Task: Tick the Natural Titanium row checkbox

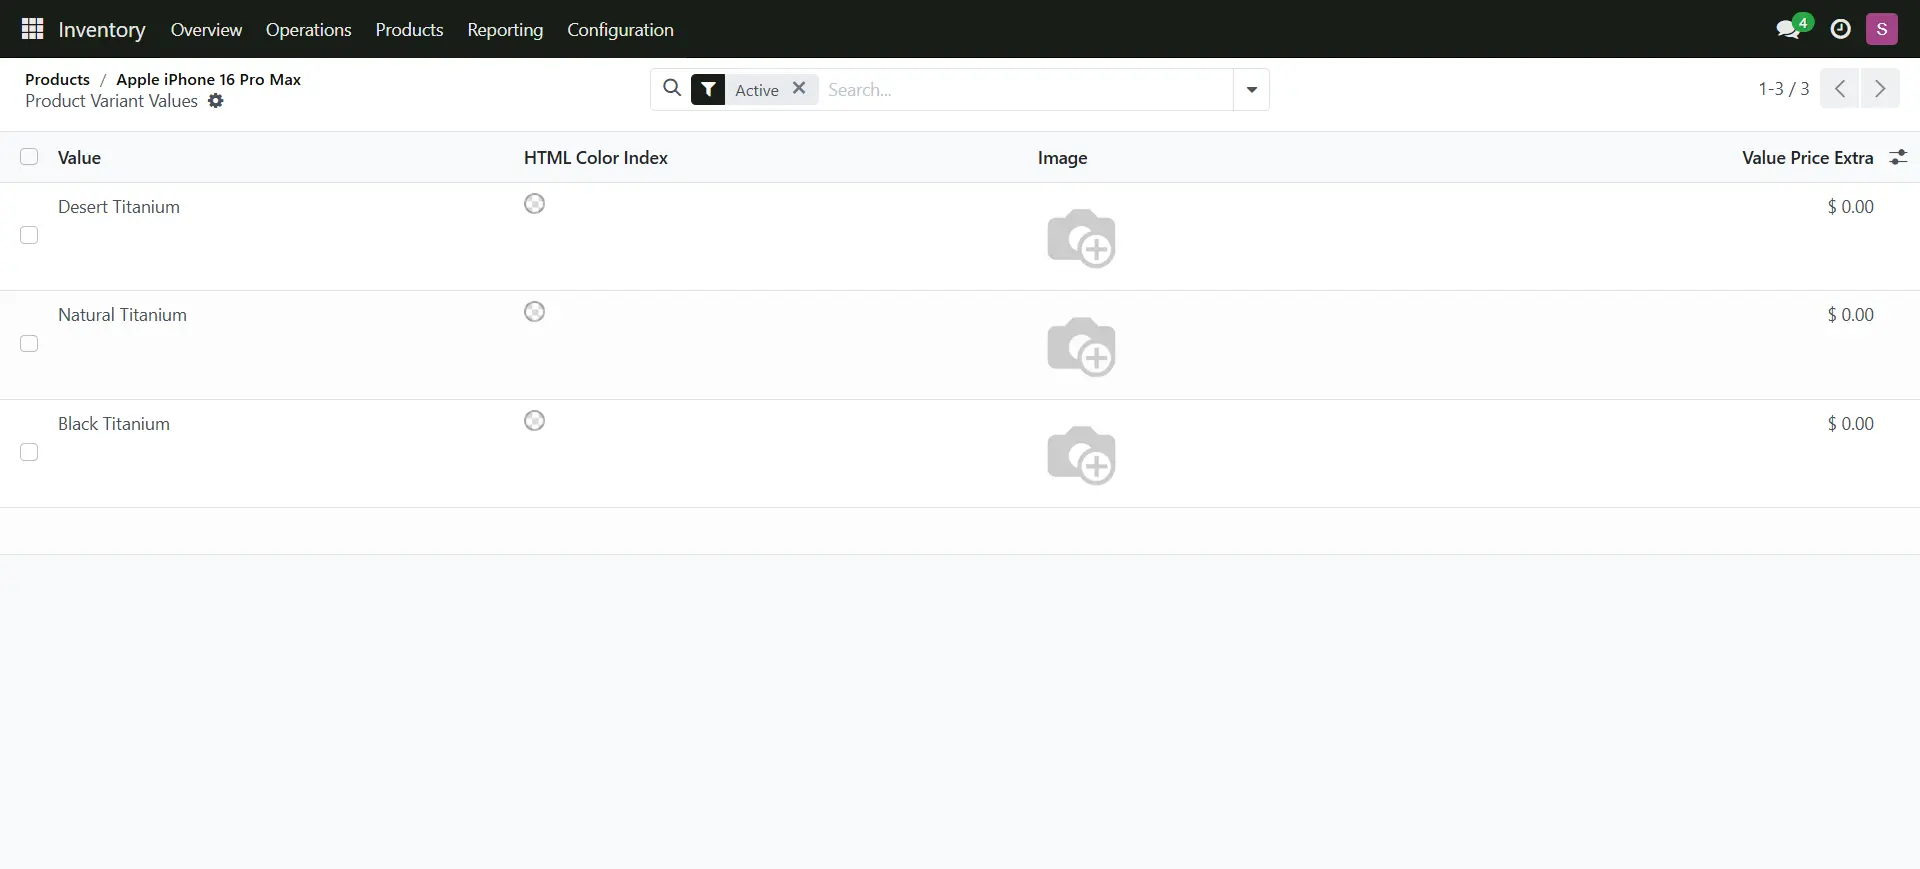Action: pos(29,344)
